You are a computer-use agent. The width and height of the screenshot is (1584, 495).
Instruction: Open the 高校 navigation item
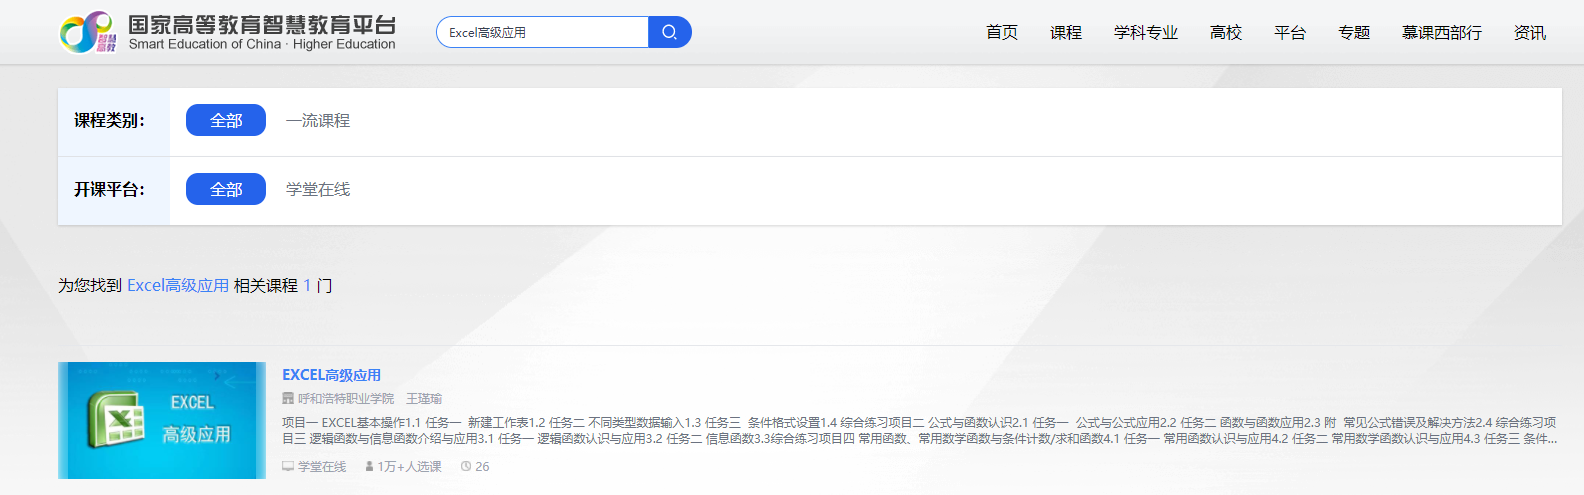[1225, 32]
